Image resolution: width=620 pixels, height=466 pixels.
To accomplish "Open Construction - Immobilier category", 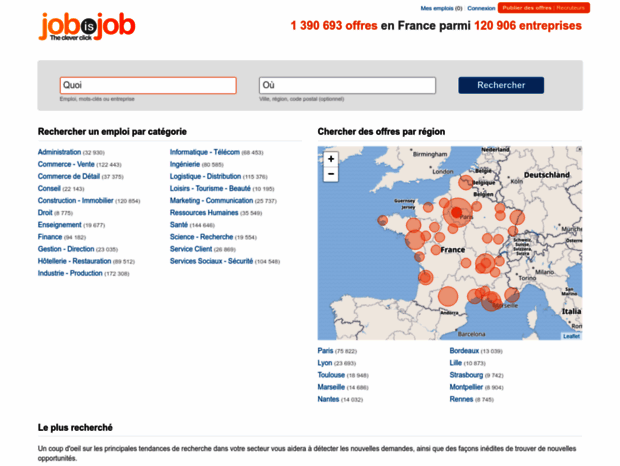I will [76, 201].
